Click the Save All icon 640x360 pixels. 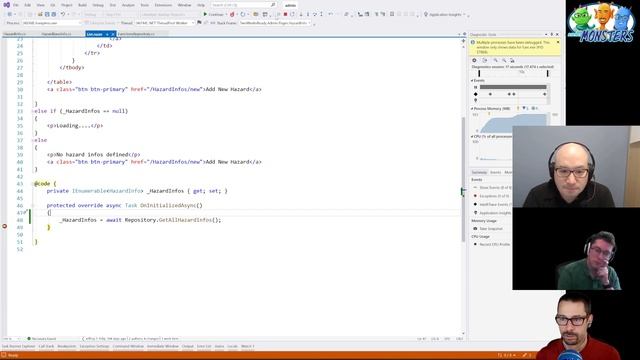(x=53, y=14)
